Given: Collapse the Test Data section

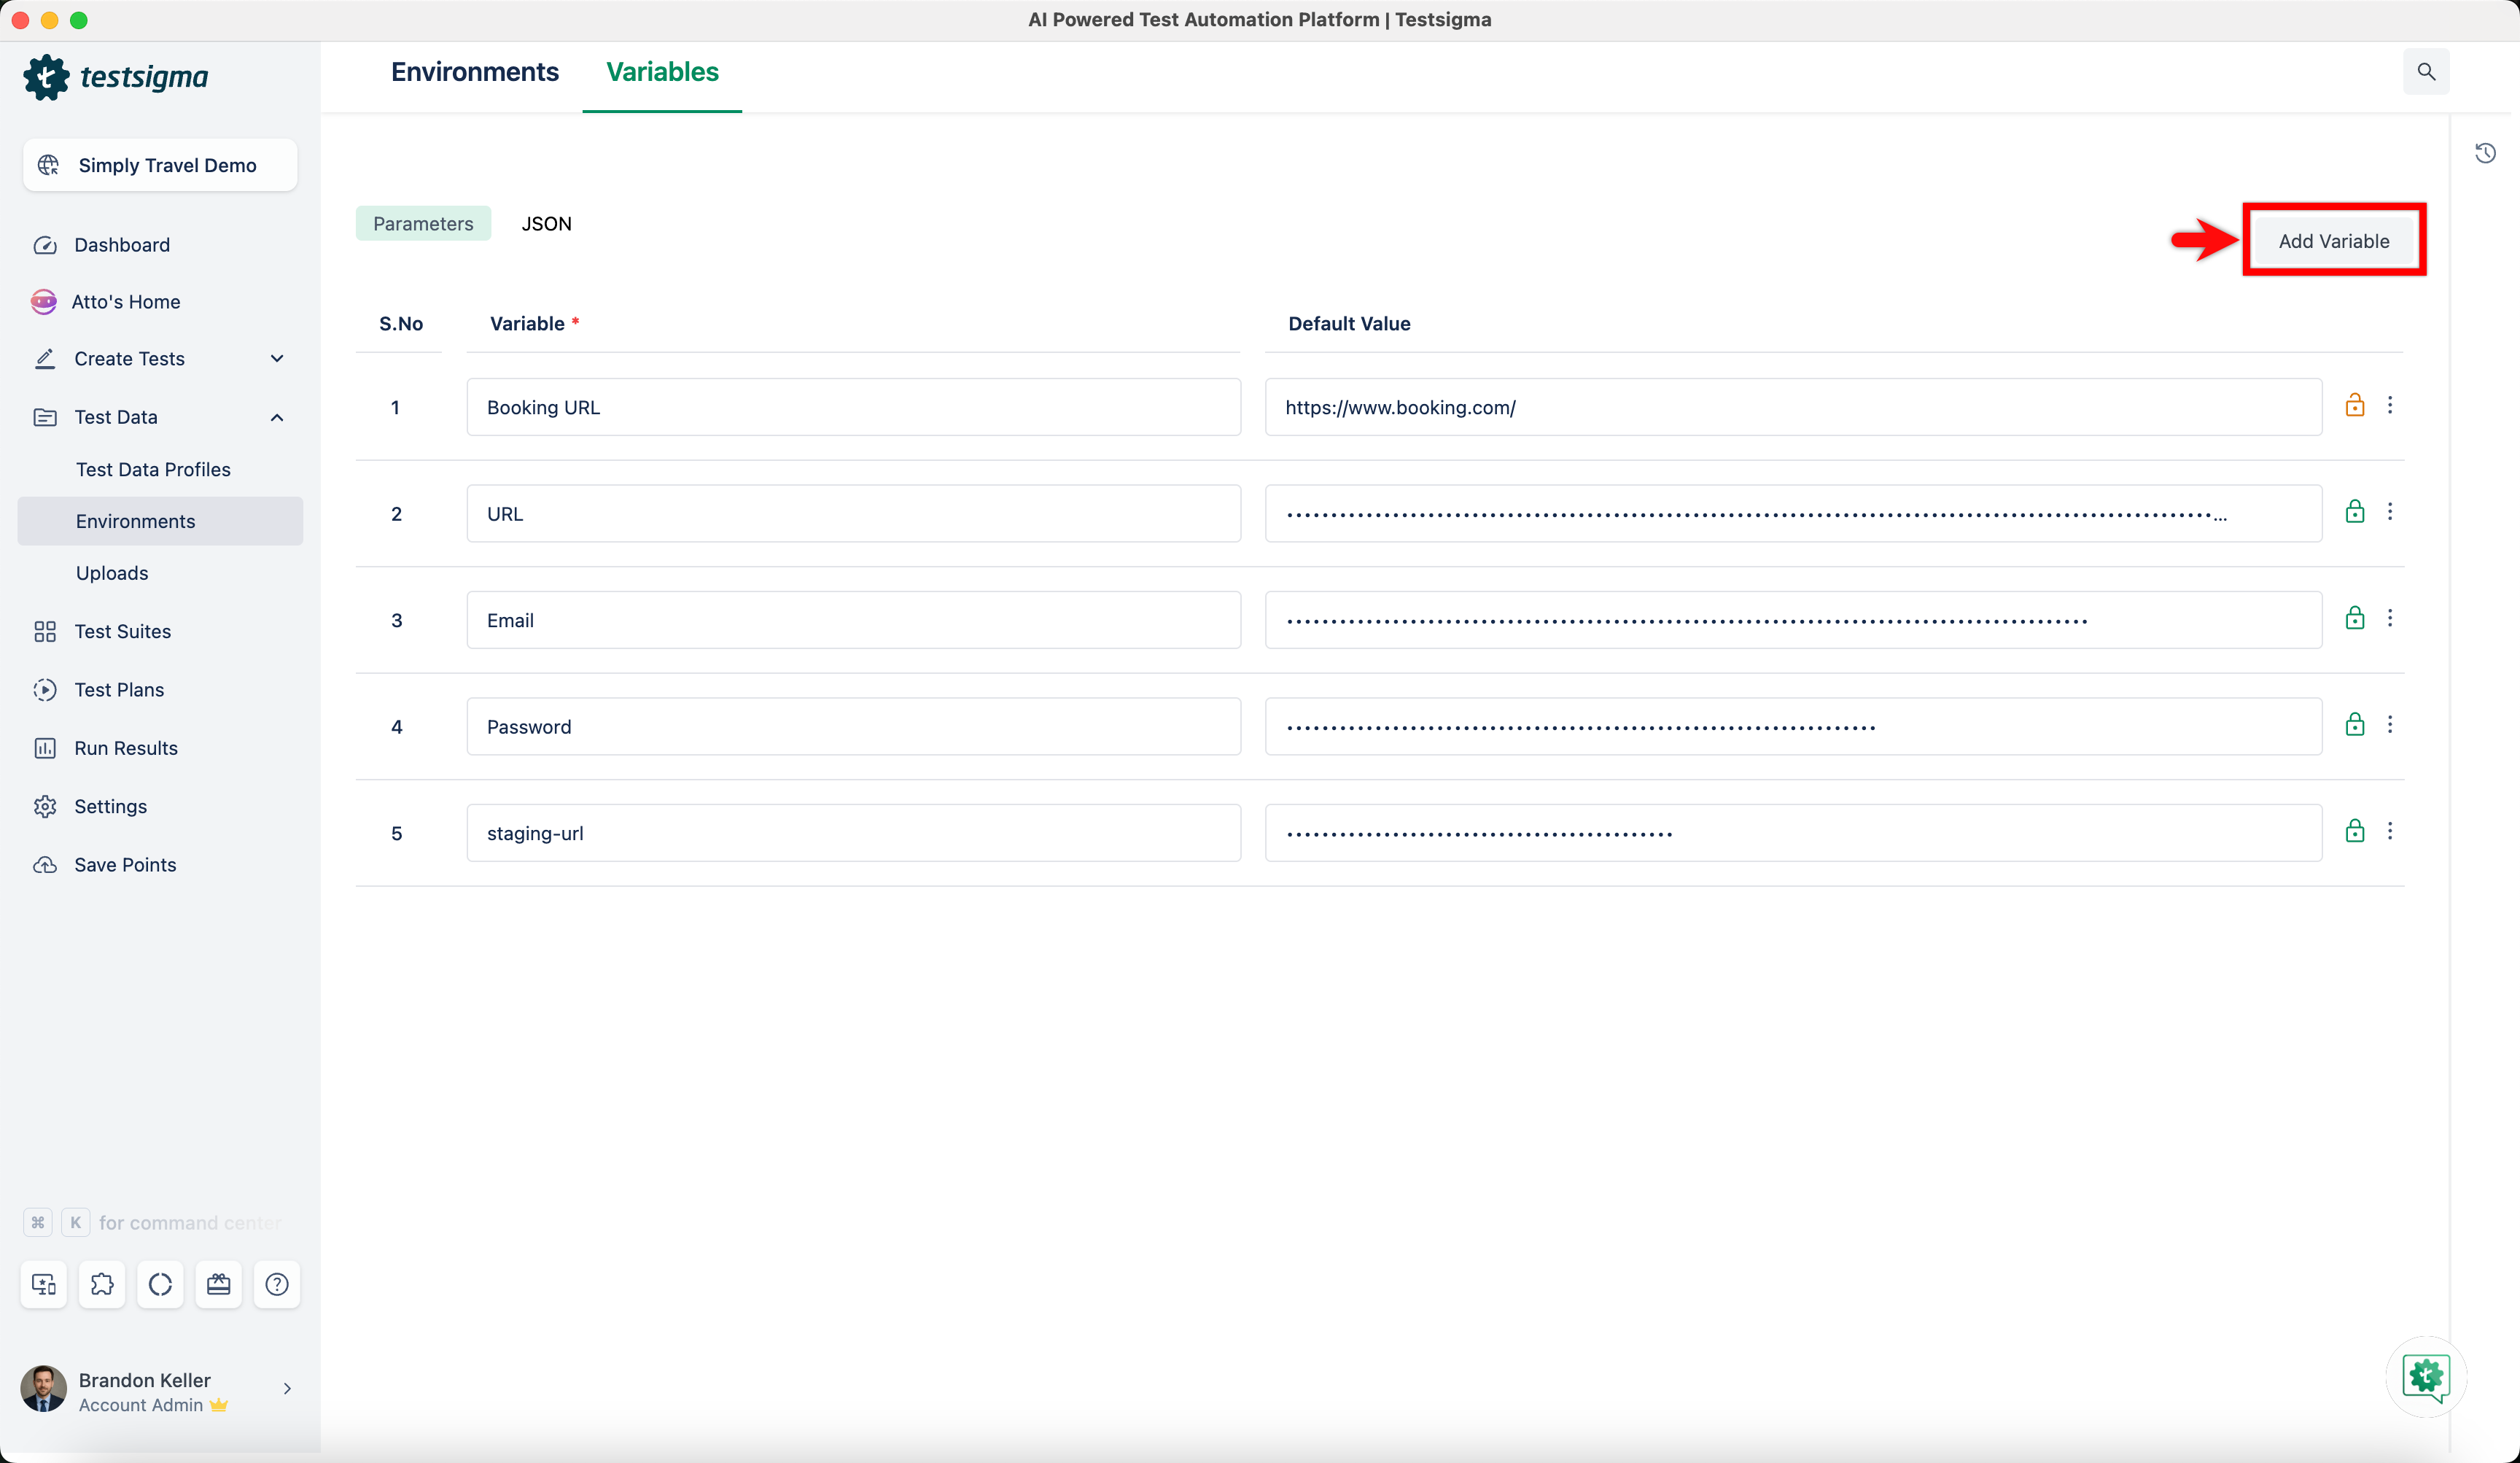Looking at the screenshot, I should [x=277, y=417].
